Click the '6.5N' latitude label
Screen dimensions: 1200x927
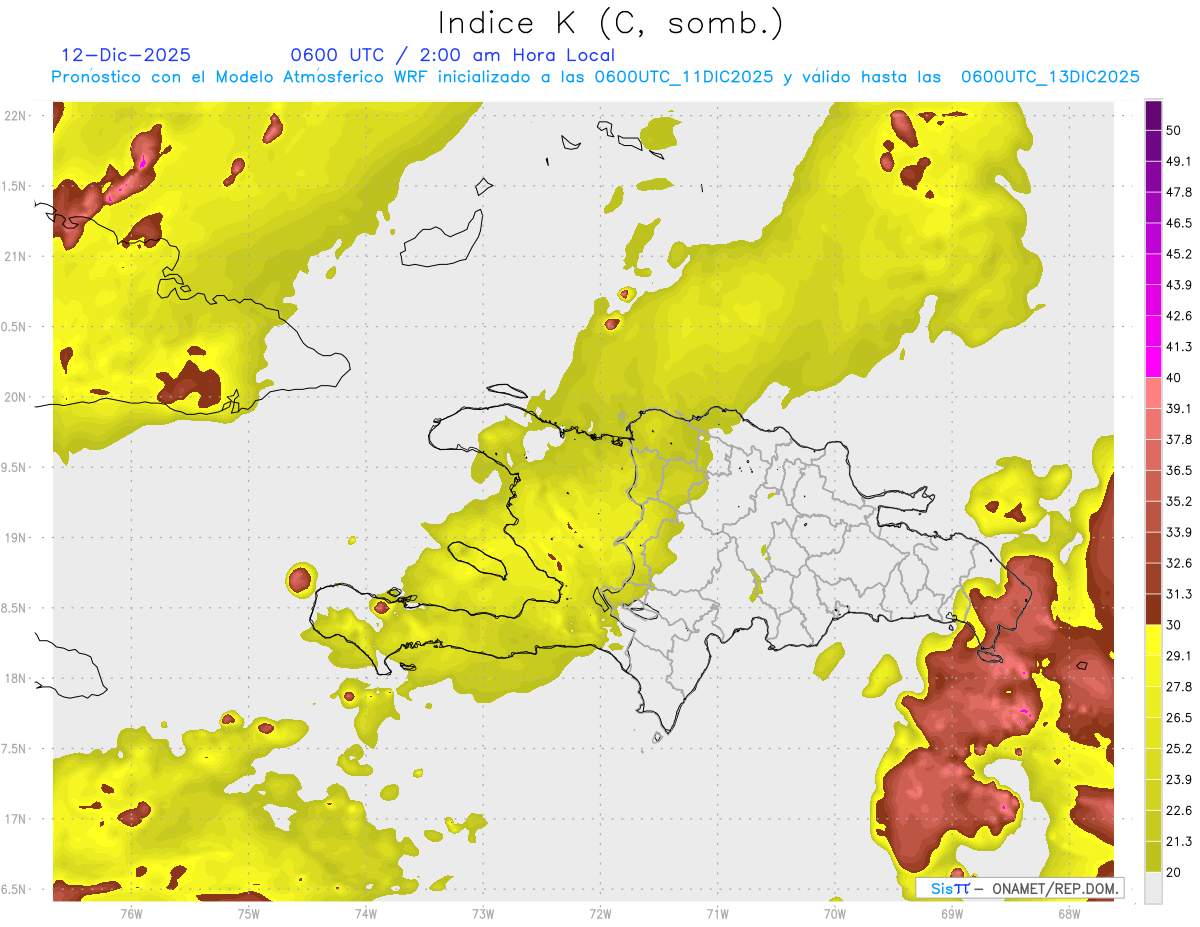pyautogui.click(x=15, y=889)
